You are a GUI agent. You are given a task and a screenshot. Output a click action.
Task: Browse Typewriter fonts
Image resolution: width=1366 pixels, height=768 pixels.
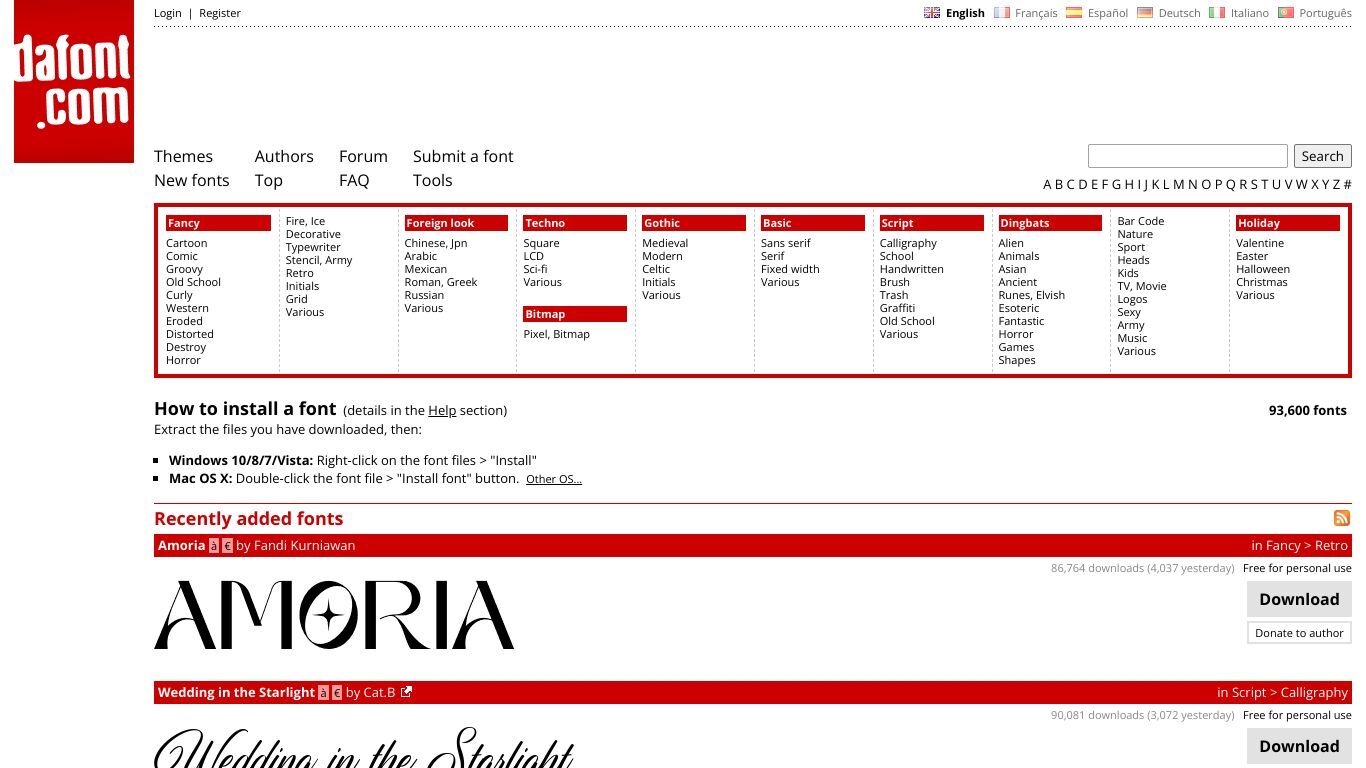click(x=313, y=247)
